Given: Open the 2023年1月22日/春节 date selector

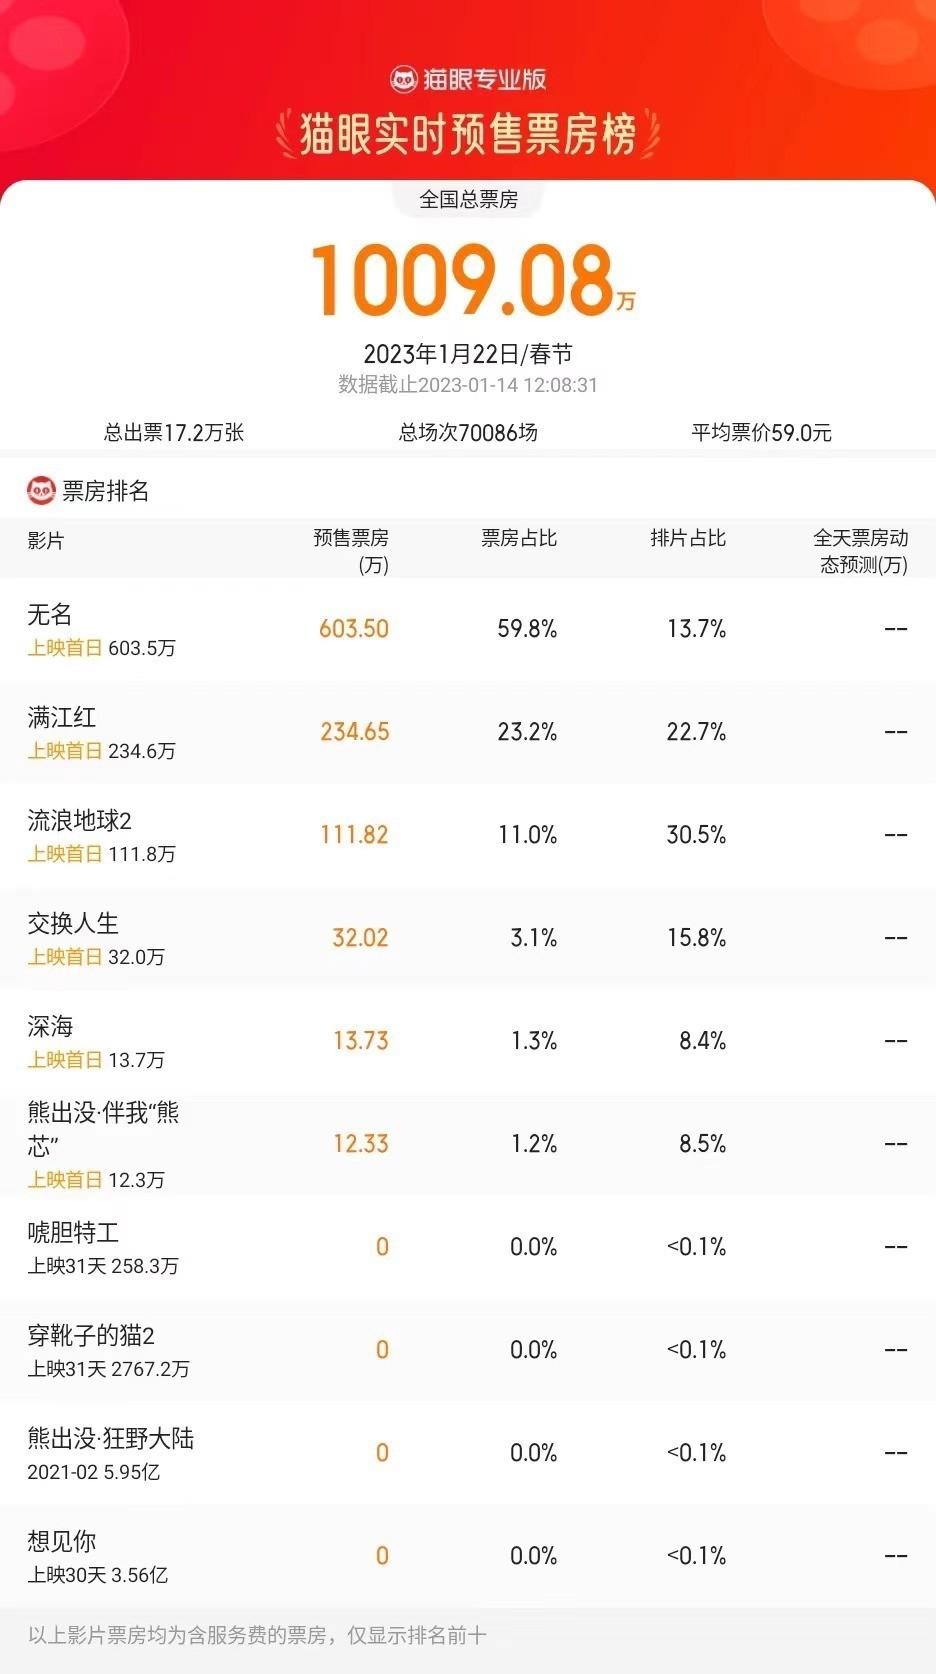Looking at the screenshot, I should [x=468, y=354].
